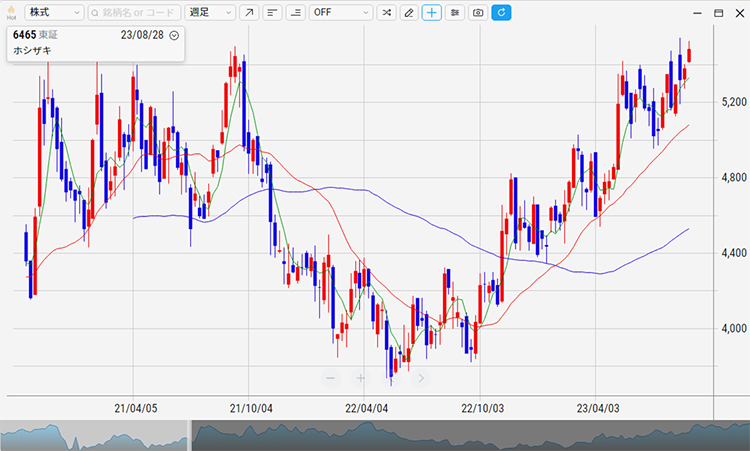
Task: Expand the 6465 ホシザキ info panel chevron
Action: (175, 35)
